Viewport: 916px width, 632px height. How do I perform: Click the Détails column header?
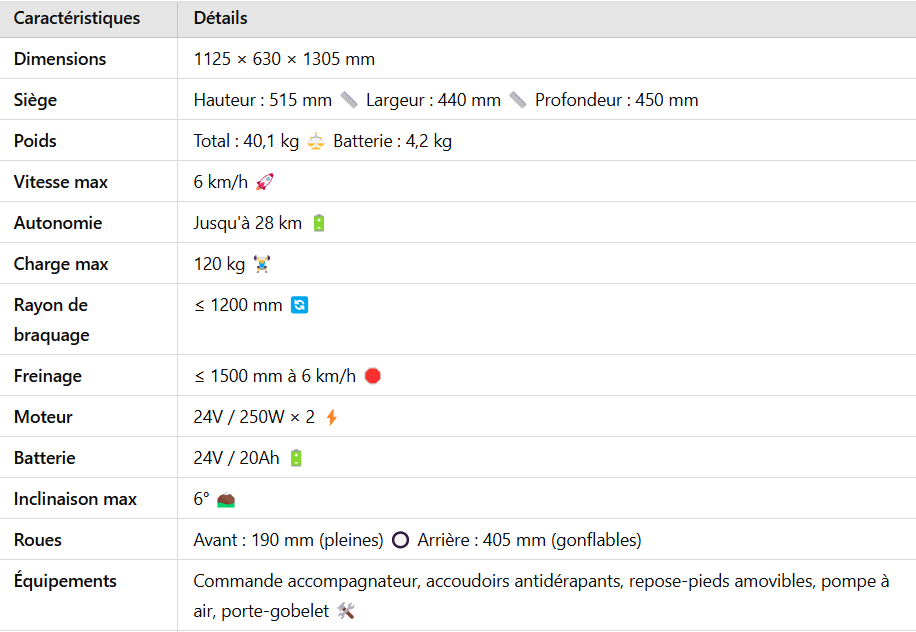[220, 18]
